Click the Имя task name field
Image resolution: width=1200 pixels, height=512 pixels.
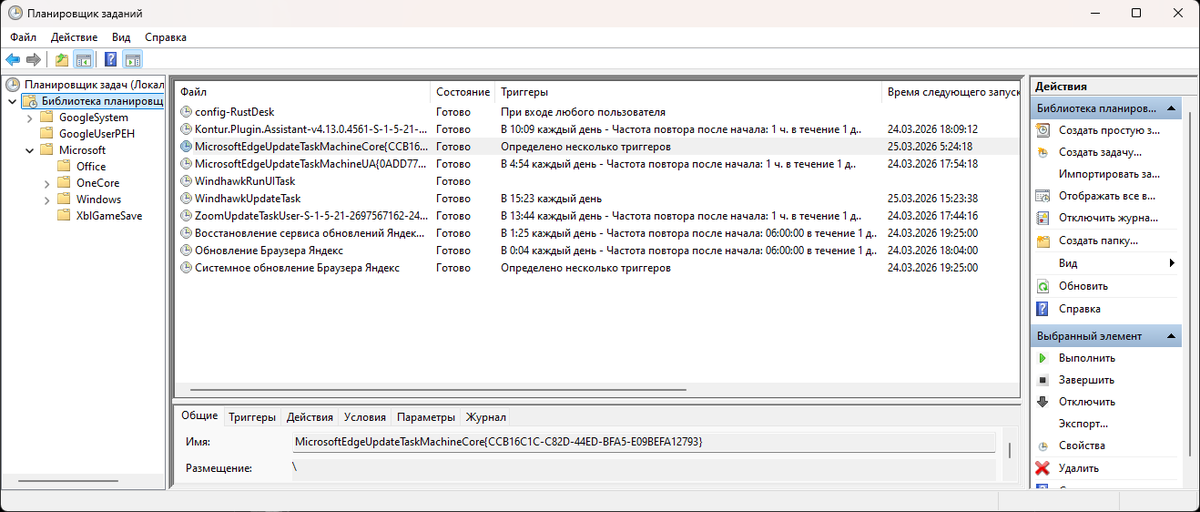point(644,441)
